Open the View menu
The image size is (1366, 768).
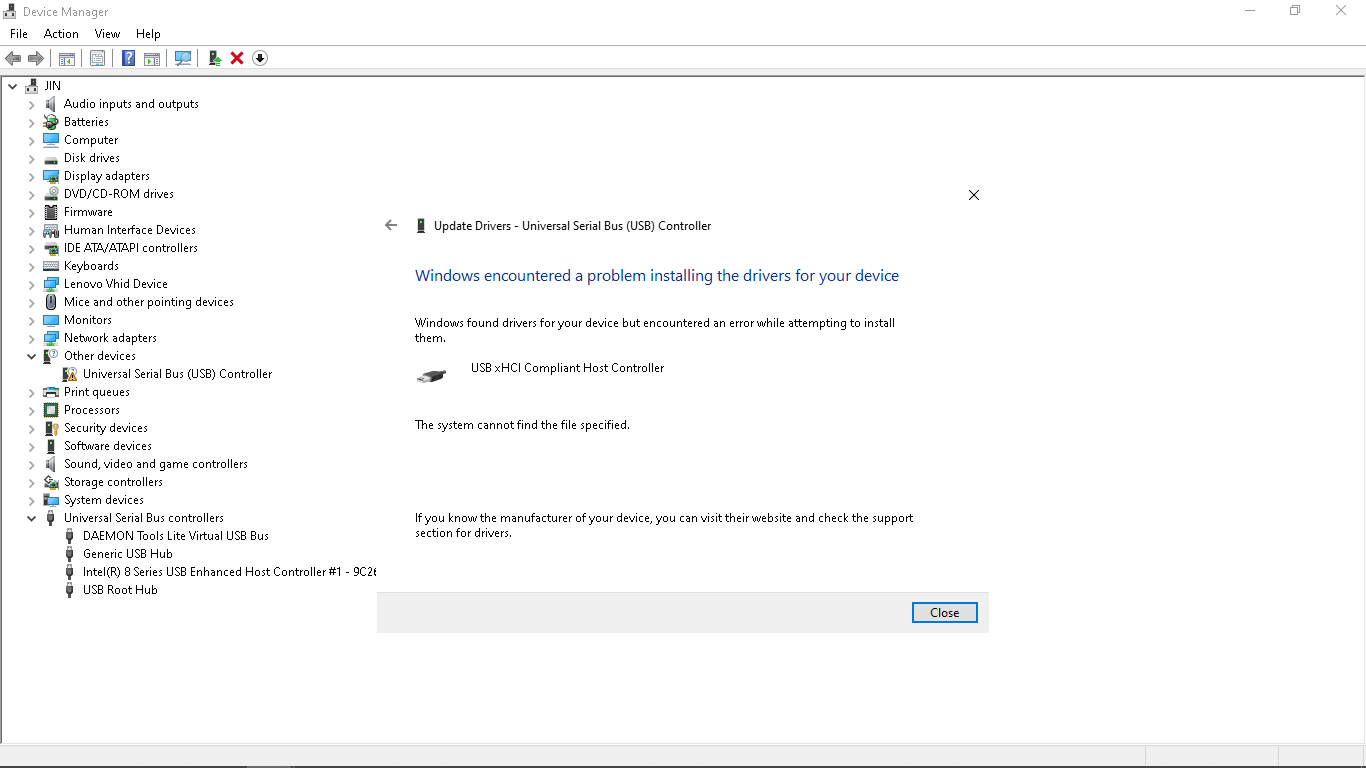107,34
